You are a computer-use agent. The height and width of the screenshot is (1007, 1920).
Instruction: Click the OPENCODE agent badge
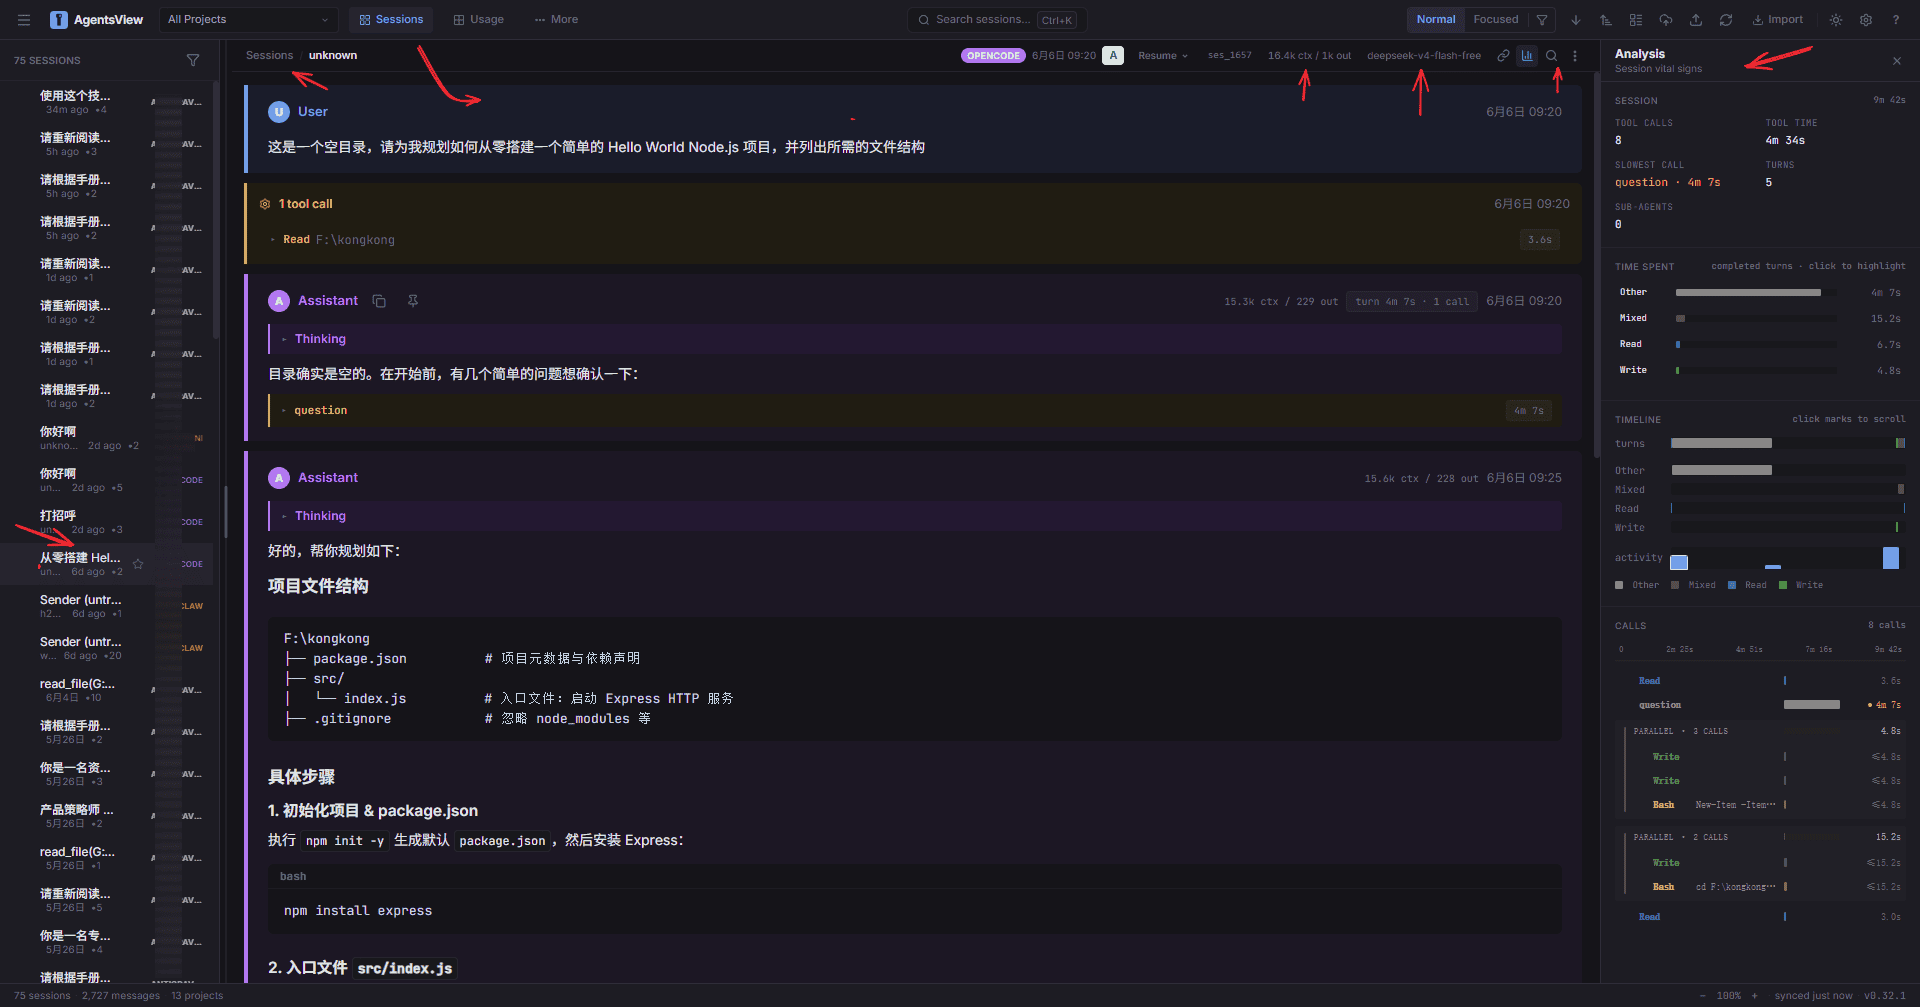coord(993,56)
